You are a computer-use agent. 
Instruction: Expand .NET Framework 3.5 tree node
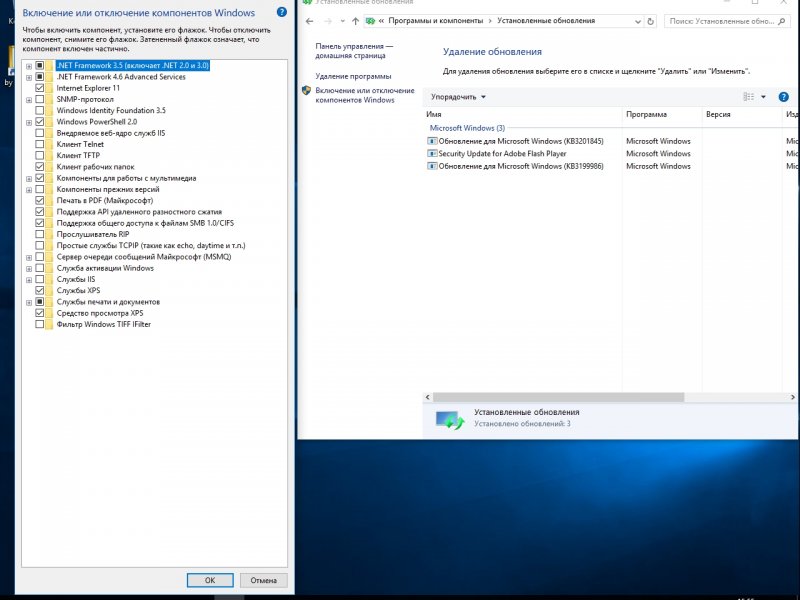click(x=29, y=66)
